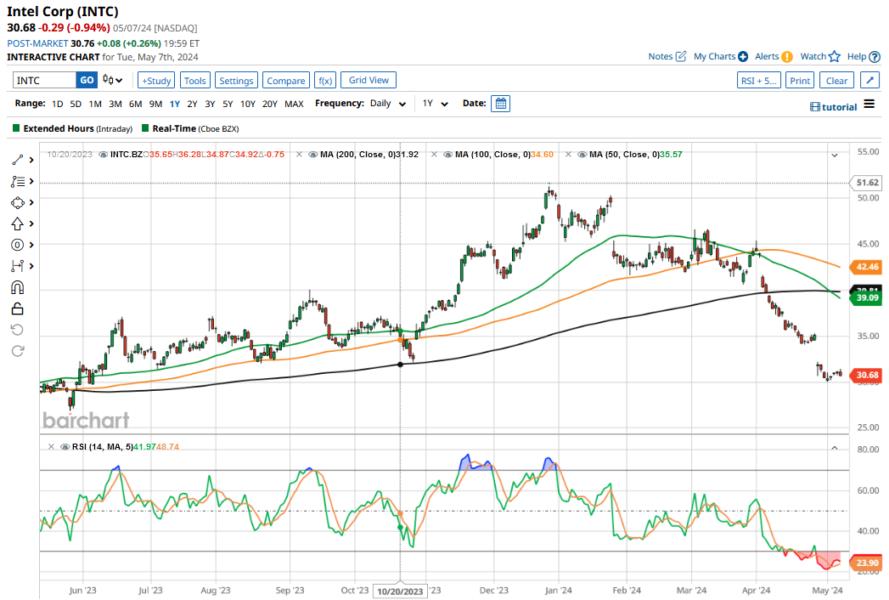Click the +Study button
This screenshot has width=889, height=600.
pyautogui.click(x=156, y=80)
